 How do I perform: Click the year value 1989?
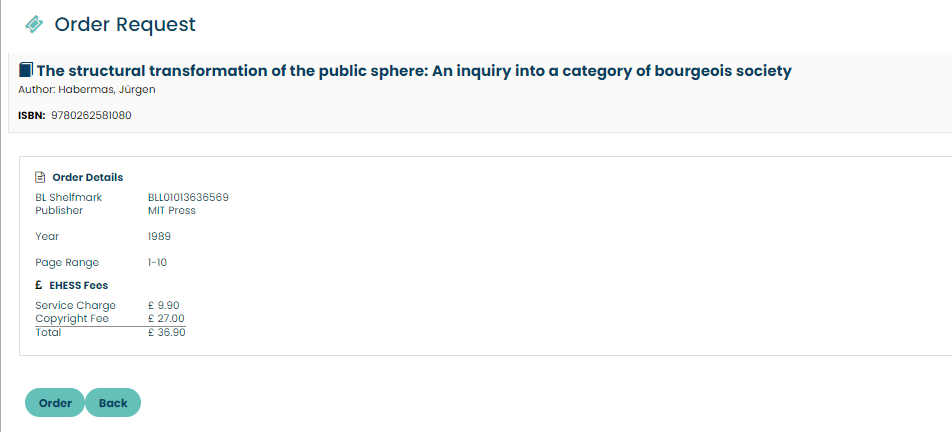point(159,237)
